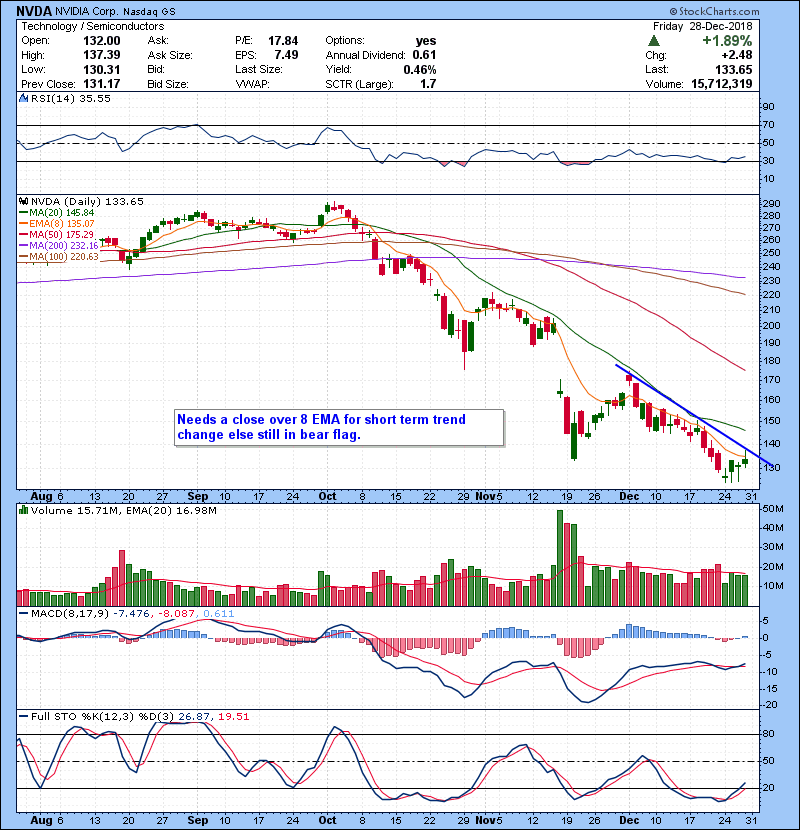Click the tallest green volume bar near Nov 19
The image size is (800, 830).
pyautogui.click(x=560, y=558)
